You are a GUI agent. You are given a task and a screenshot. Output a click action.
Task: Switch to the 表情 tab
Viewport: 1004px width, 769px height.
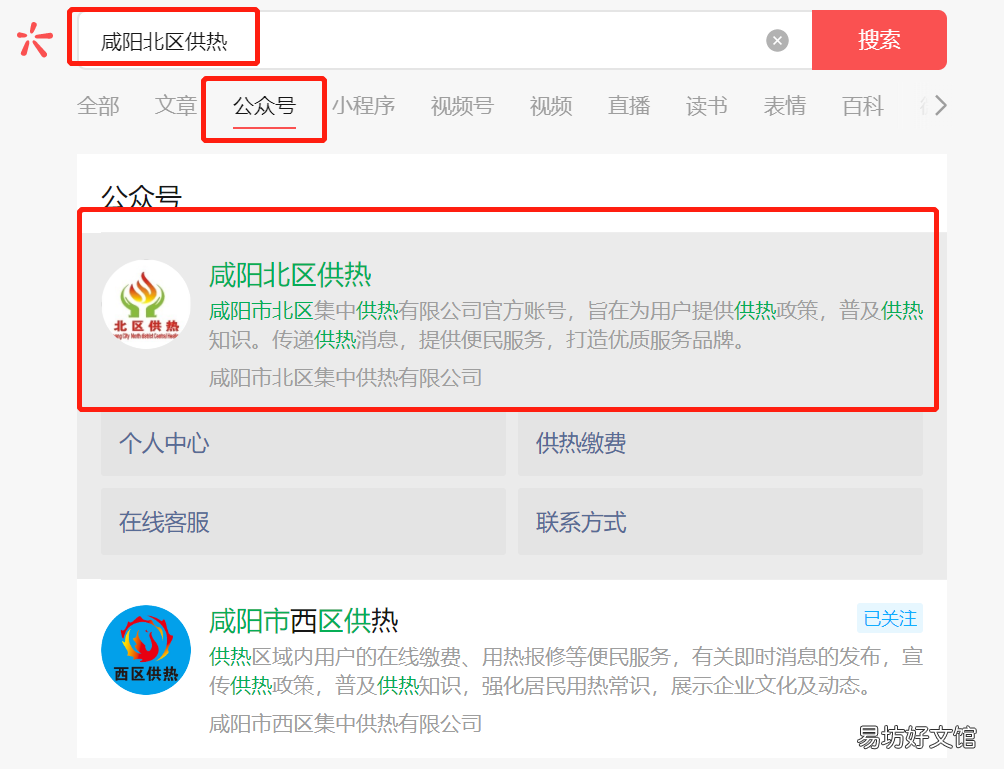pyautogui.click(x=784, y=106)
